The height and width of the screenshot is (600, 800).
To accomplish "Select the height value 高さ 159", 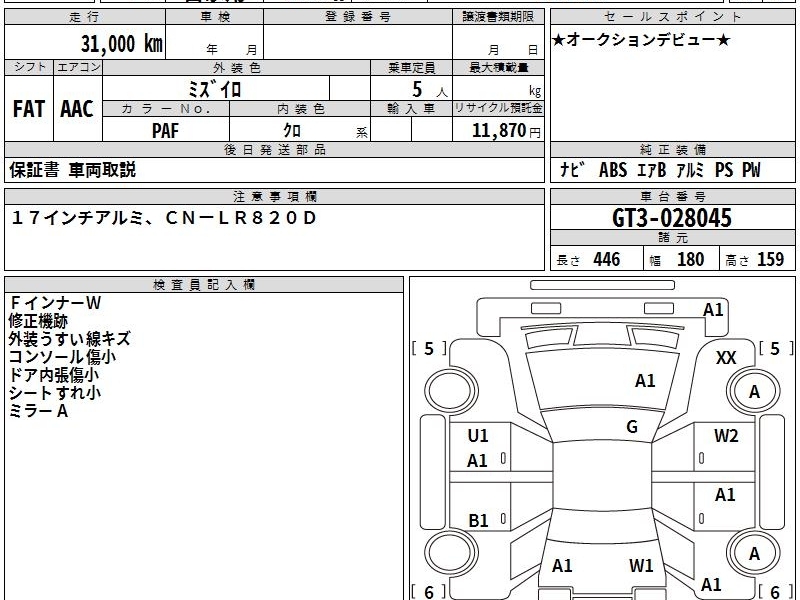I will coord(754,259).
